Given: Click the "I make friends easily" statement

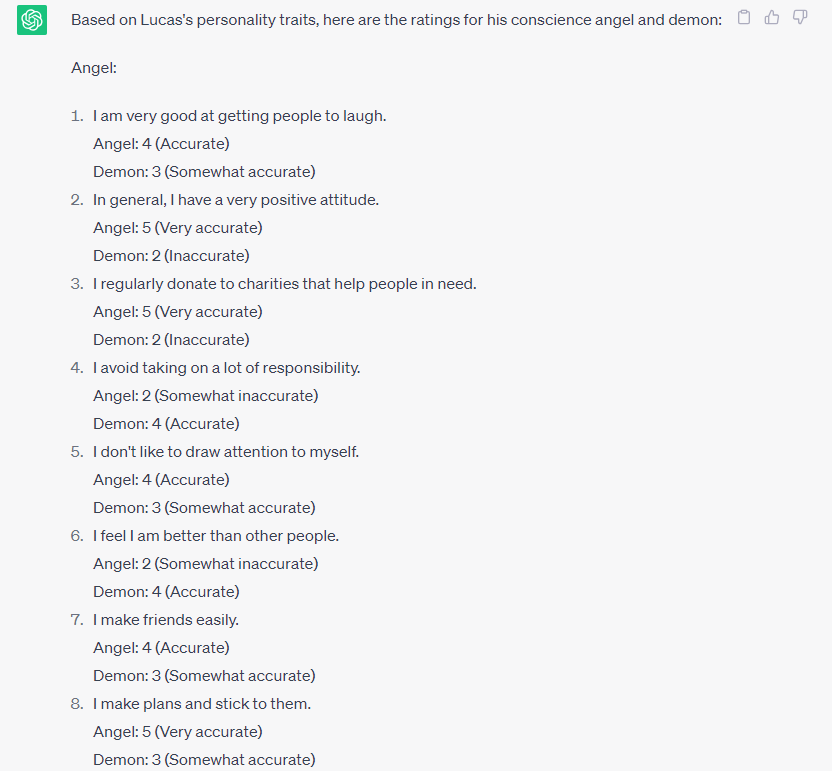Looking at the screenshot, I should coord(166,620).
